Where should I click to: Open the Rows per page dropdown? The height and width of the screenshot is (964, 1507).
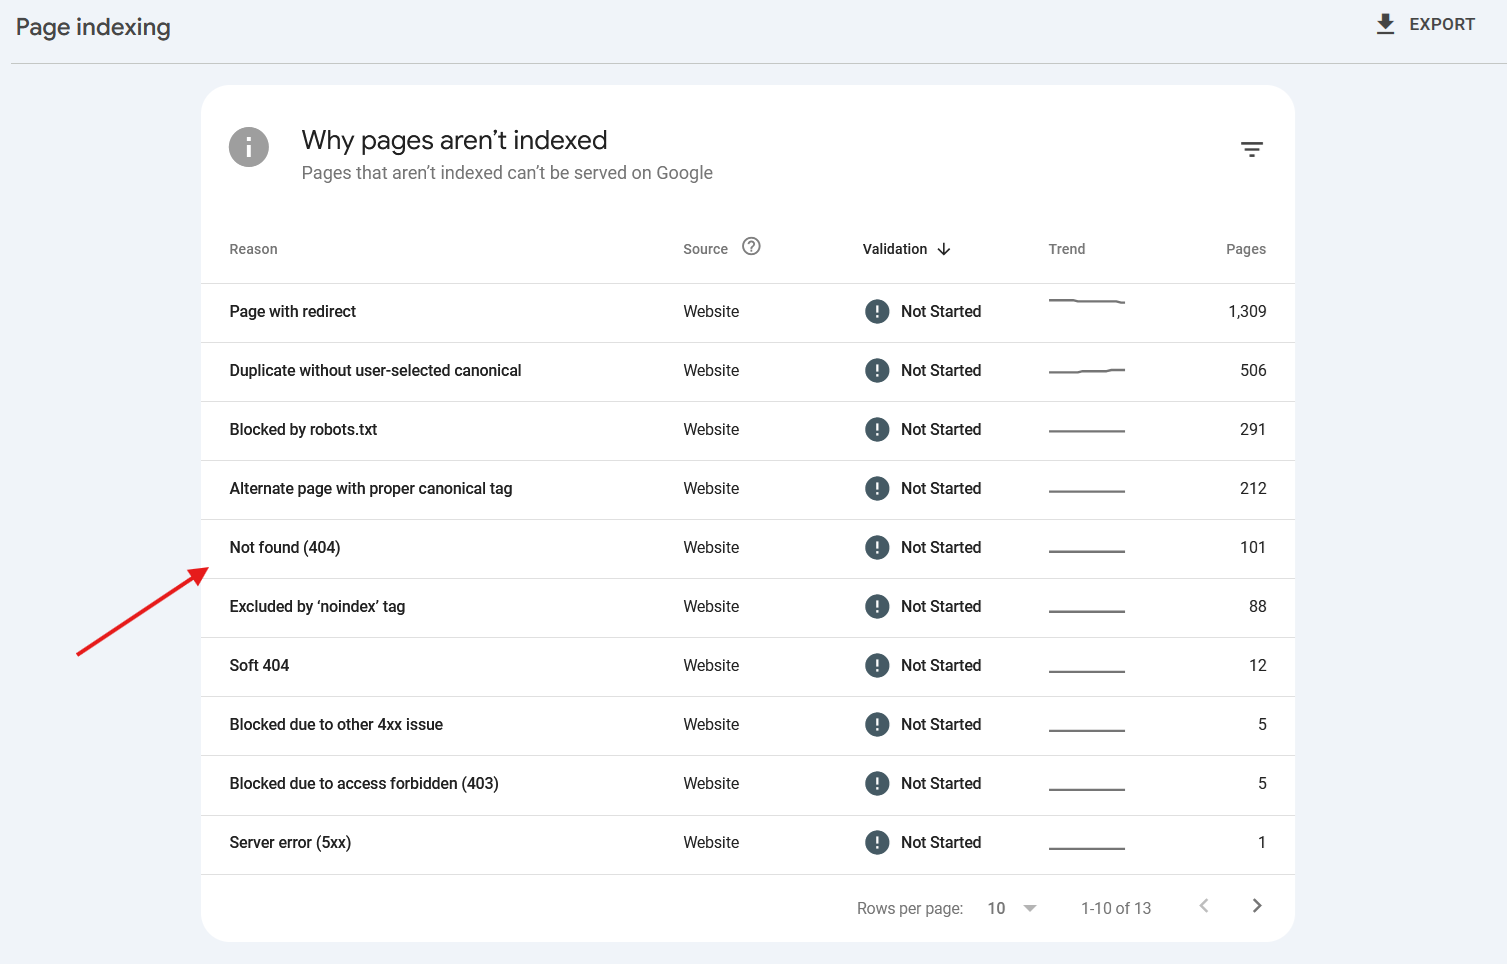1012,908
